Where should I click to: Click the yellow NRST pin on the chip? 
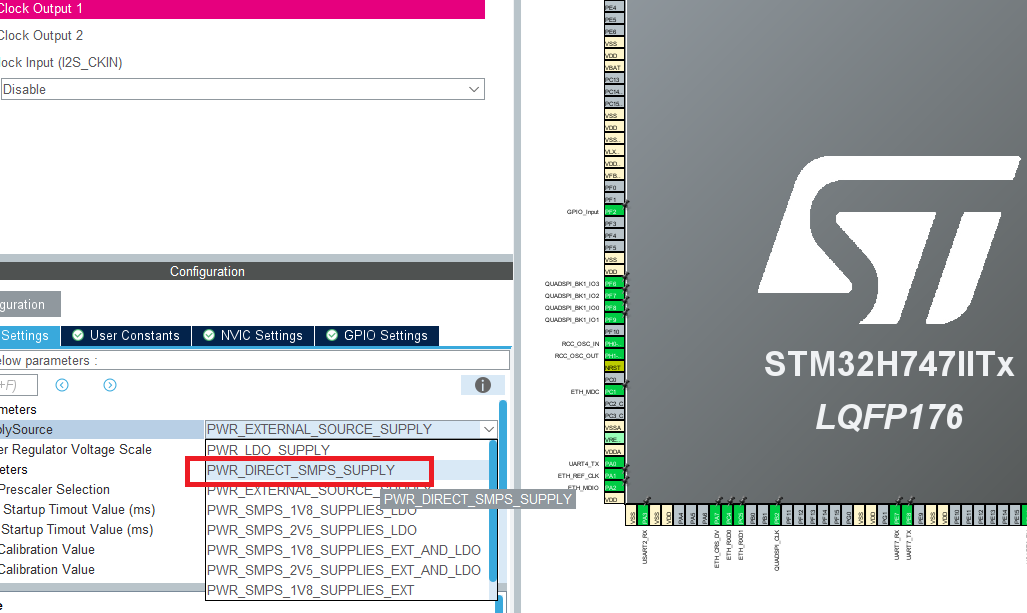613,365
